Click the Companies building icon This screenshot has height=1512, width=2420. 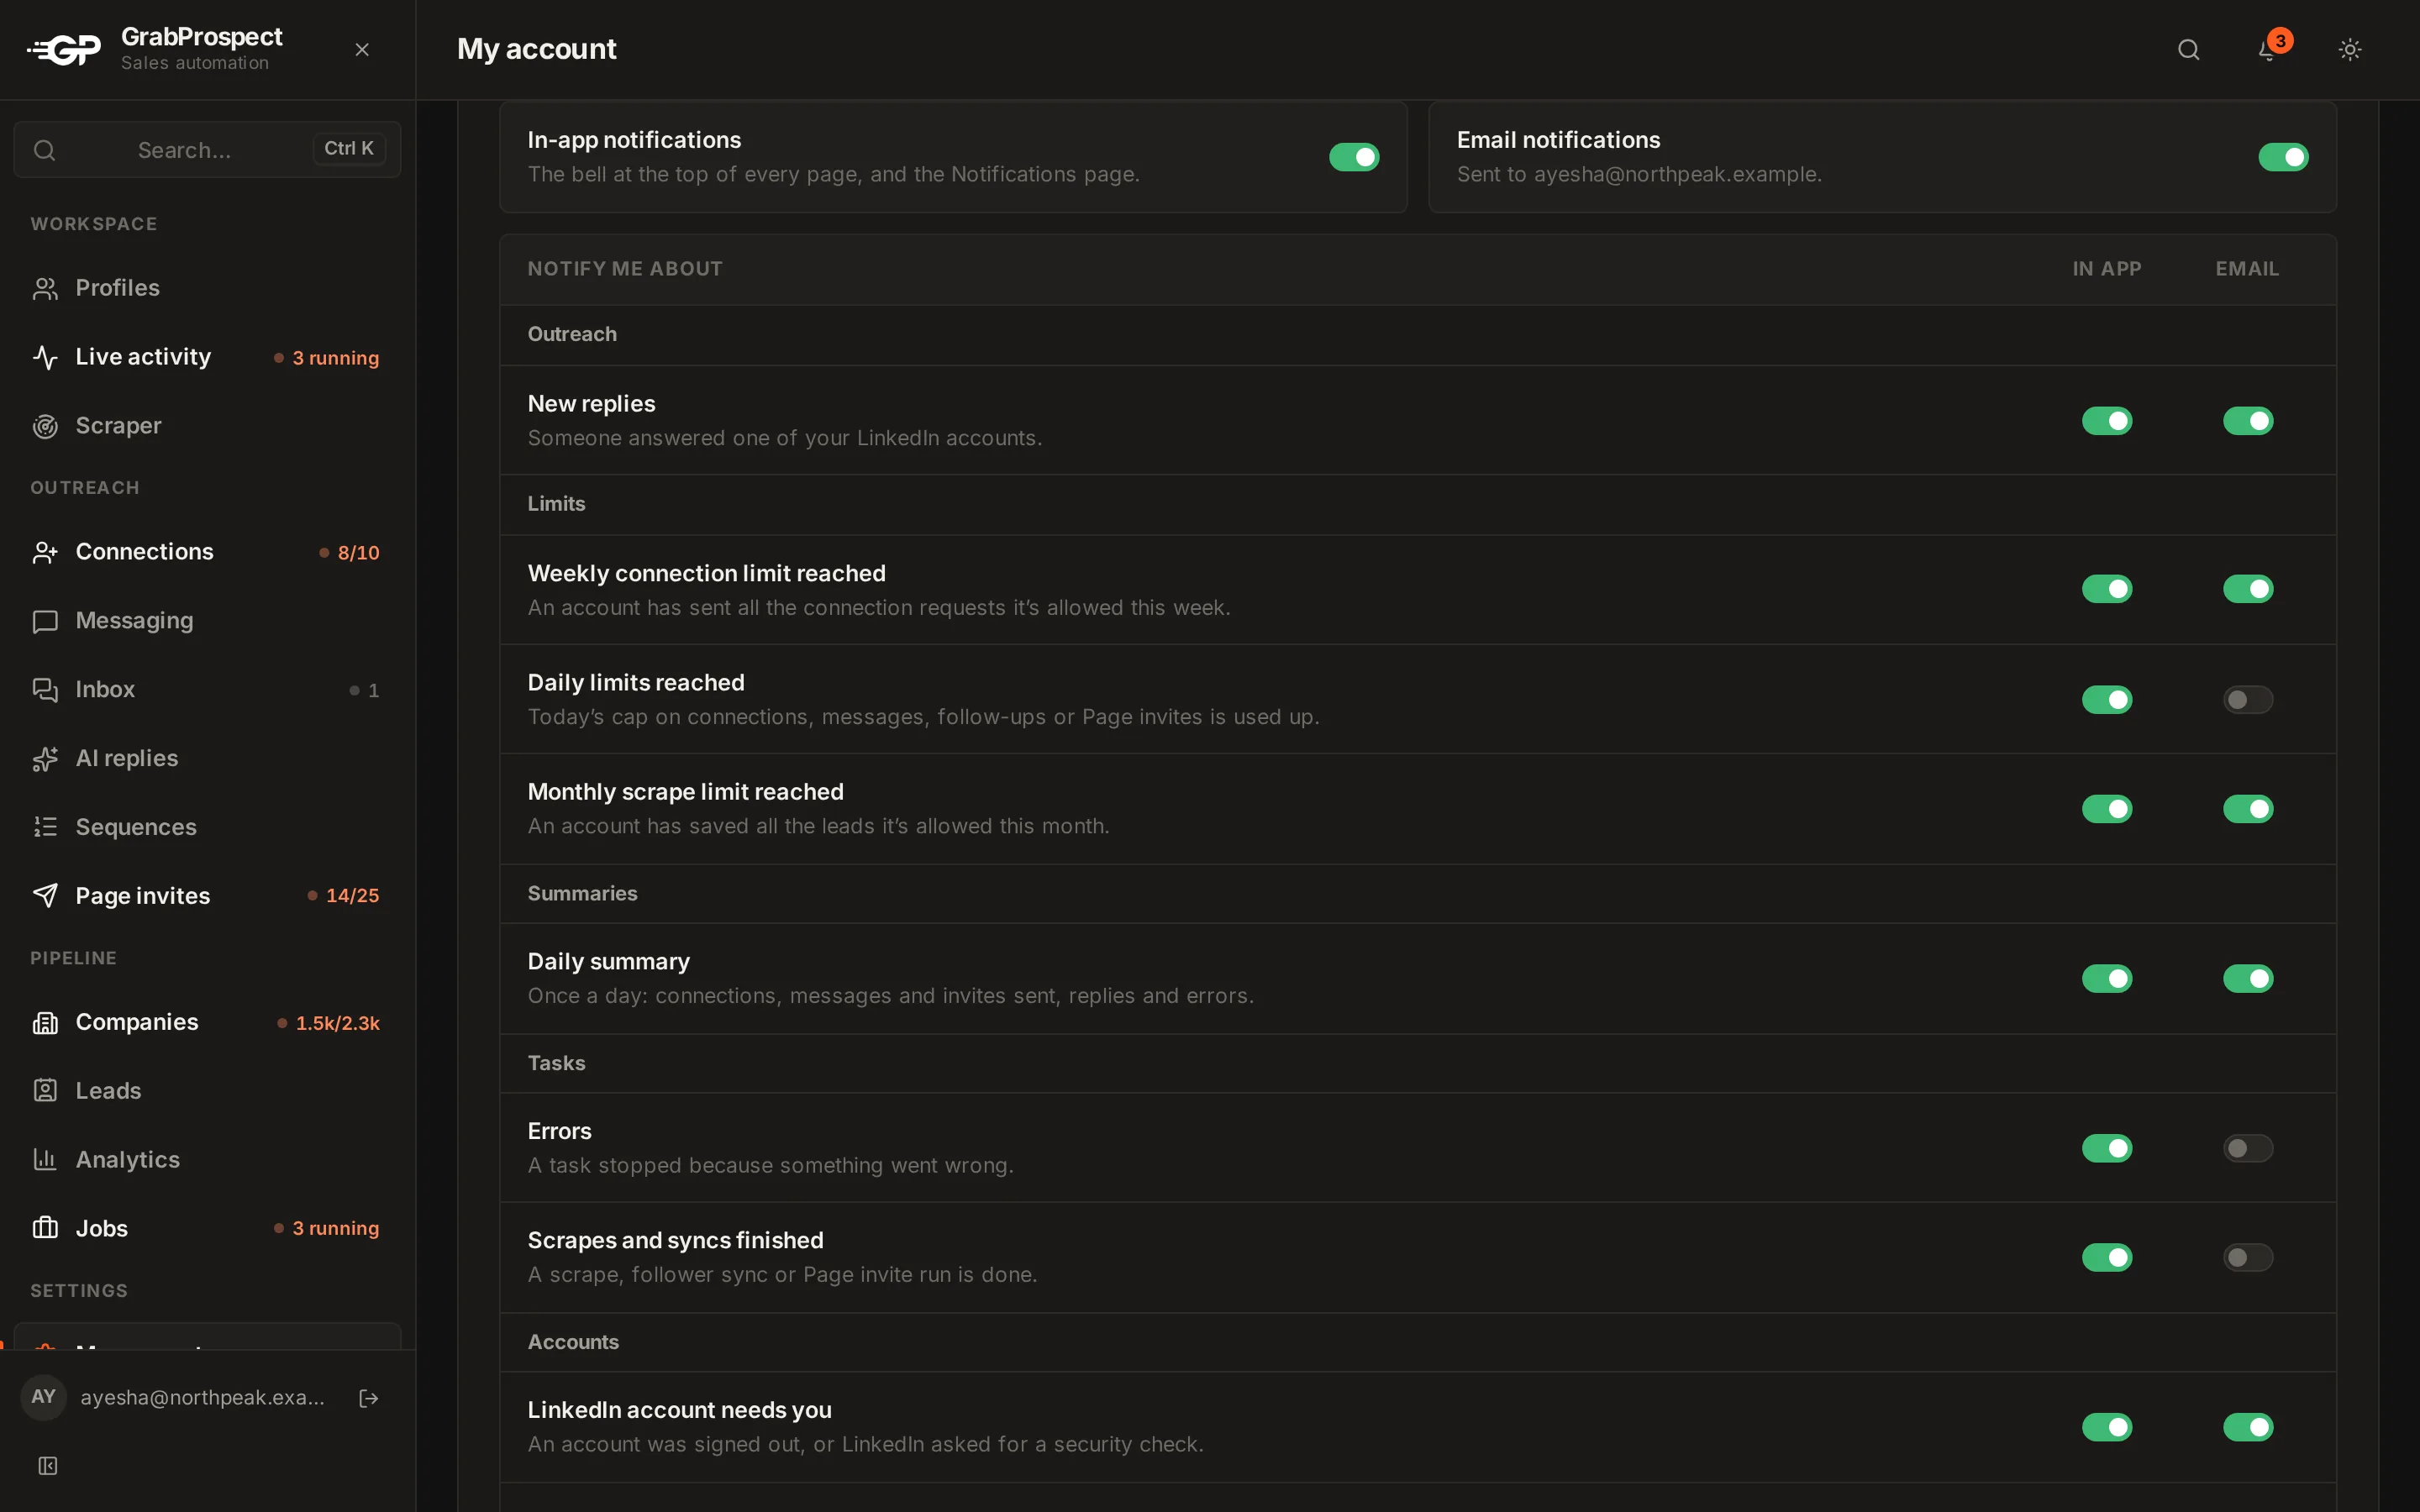pos(45,1022)
